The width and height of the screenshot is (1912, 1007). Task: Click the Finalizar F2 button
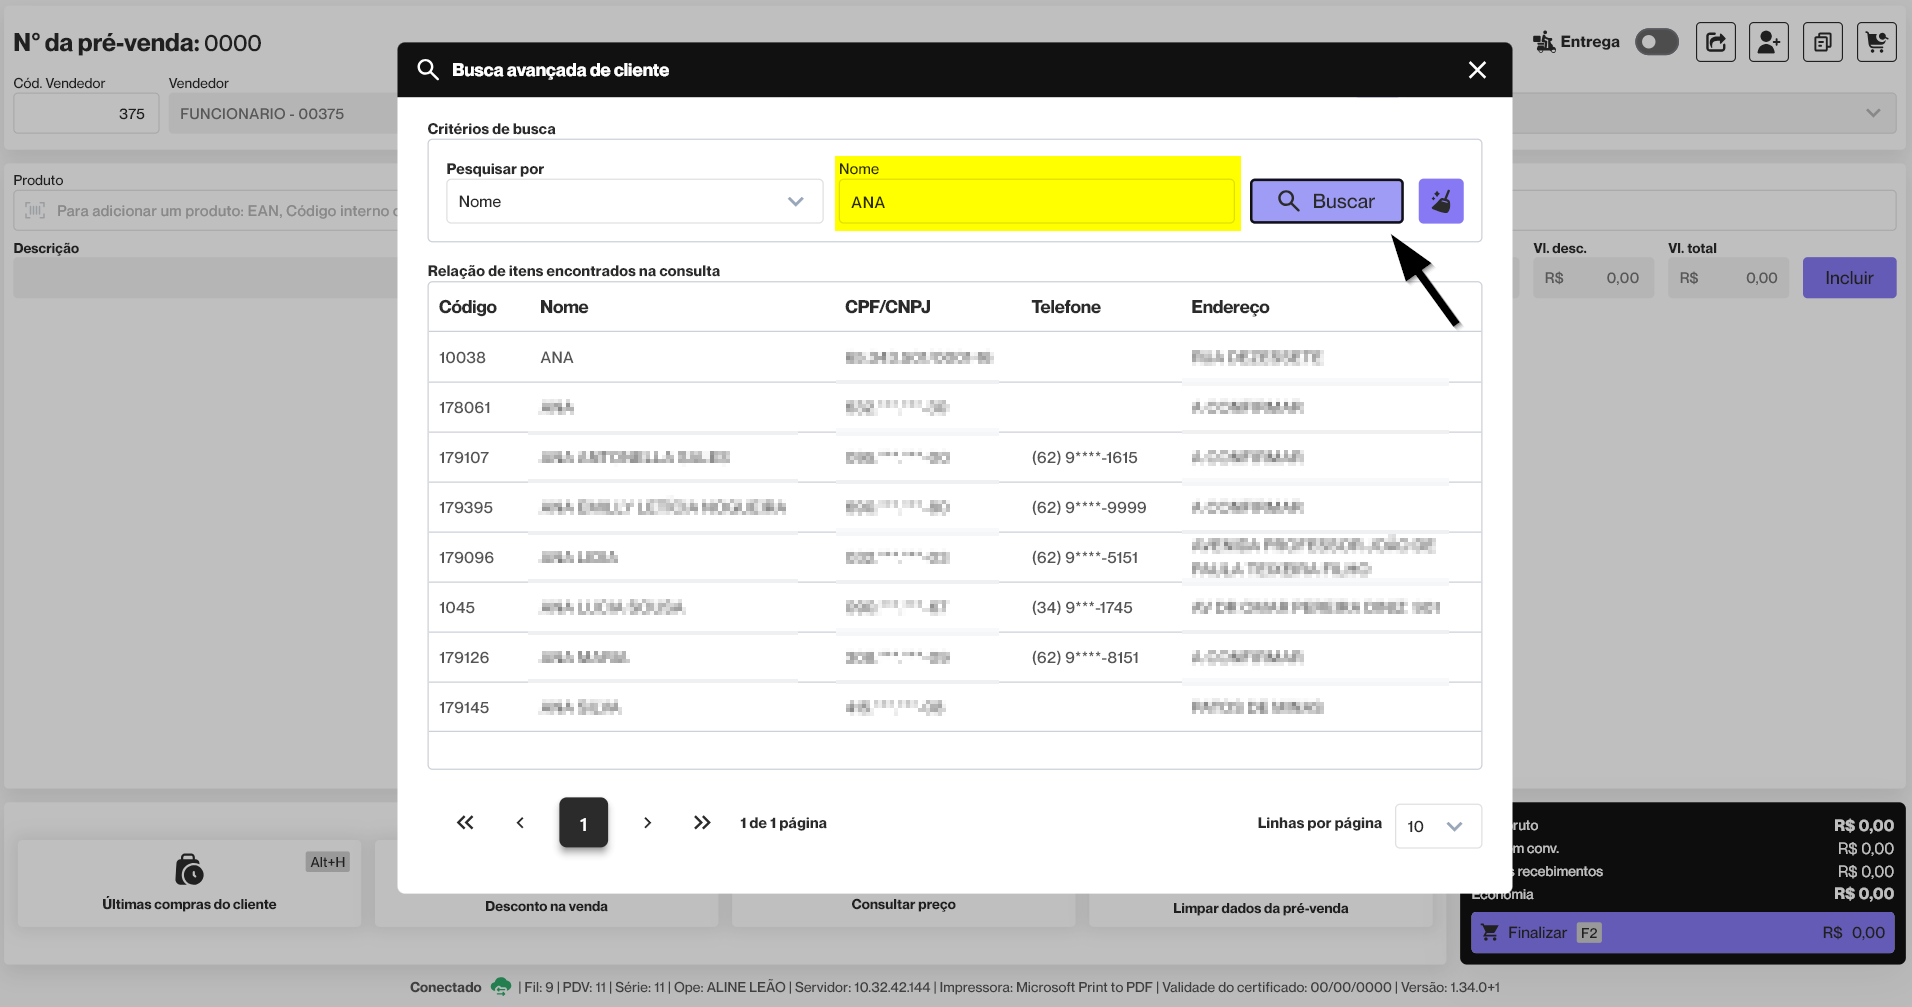[x=1683, y=932]
